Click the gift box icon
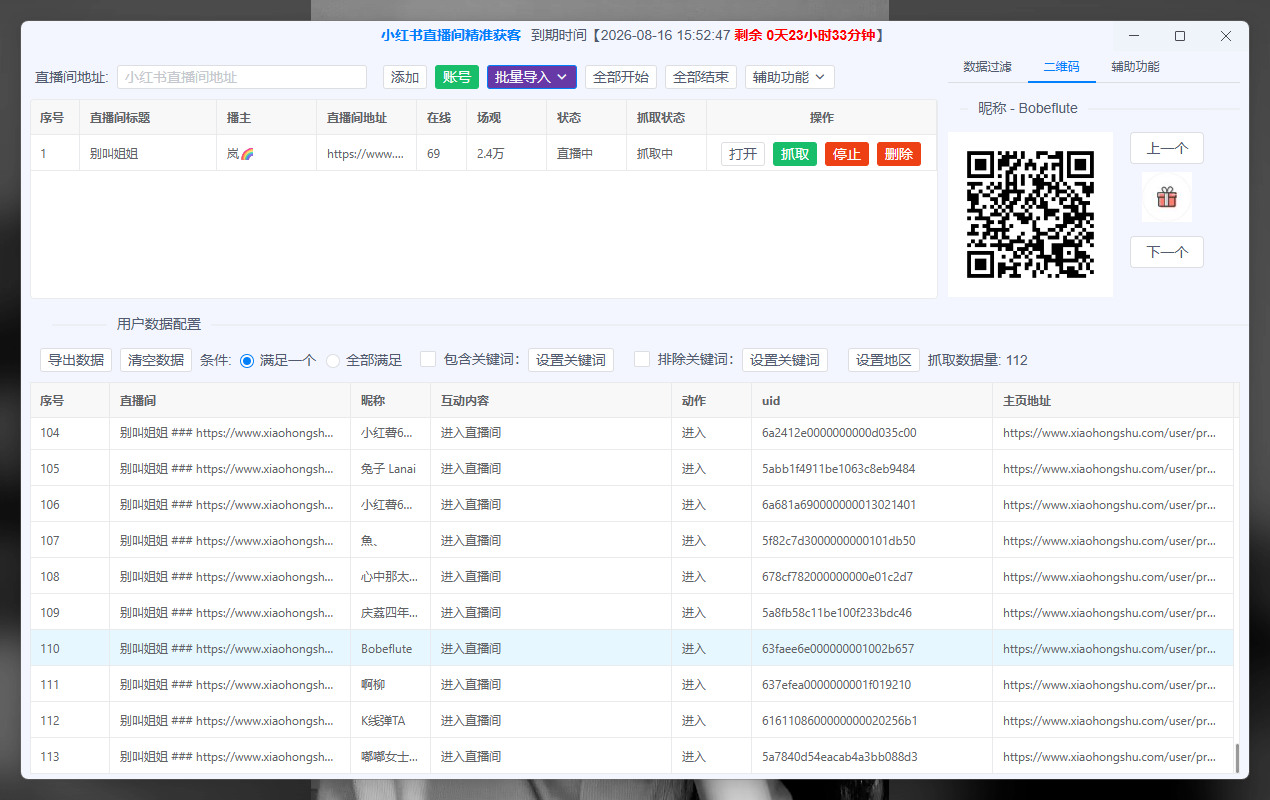 click(1167, 197)
